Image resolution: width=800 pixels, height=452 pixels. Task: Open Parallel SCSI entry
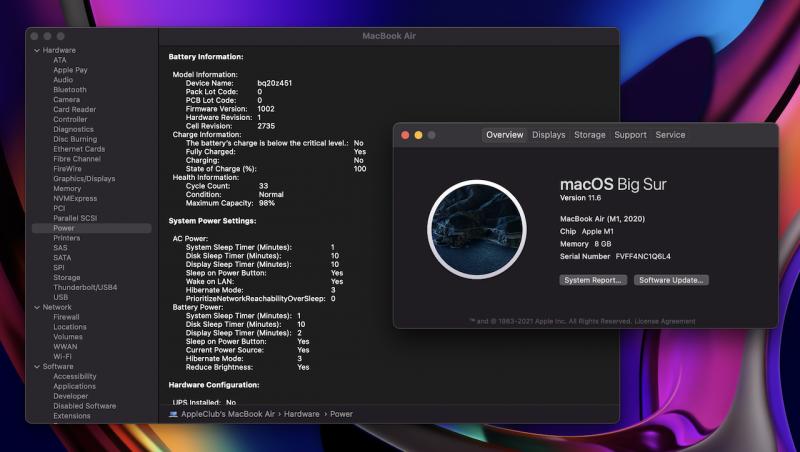[75, 218]
